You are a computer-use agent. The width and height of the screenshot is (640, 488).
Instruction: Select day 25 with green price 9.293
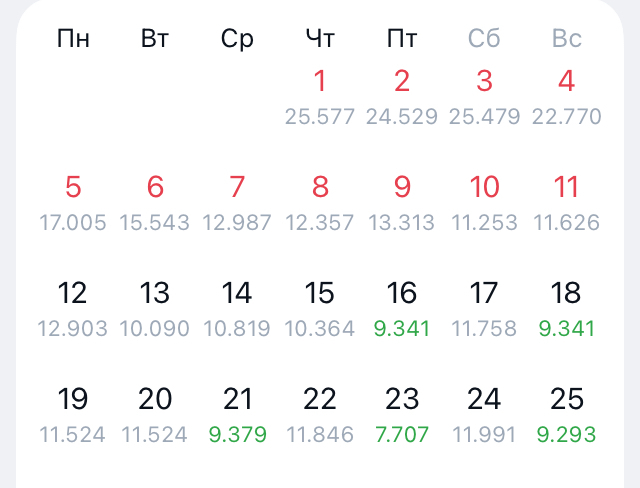tap(567, 413)
